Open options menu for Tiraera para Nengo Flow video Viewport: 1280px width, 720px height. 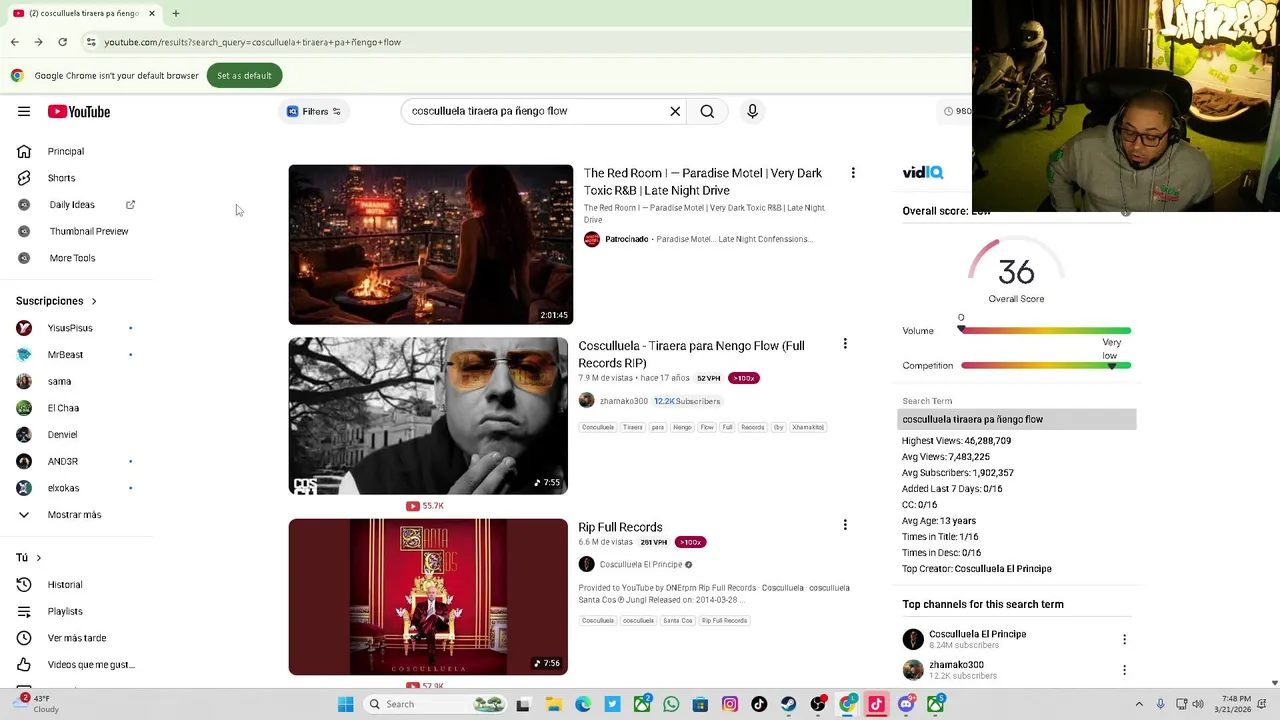pos(845,344)
